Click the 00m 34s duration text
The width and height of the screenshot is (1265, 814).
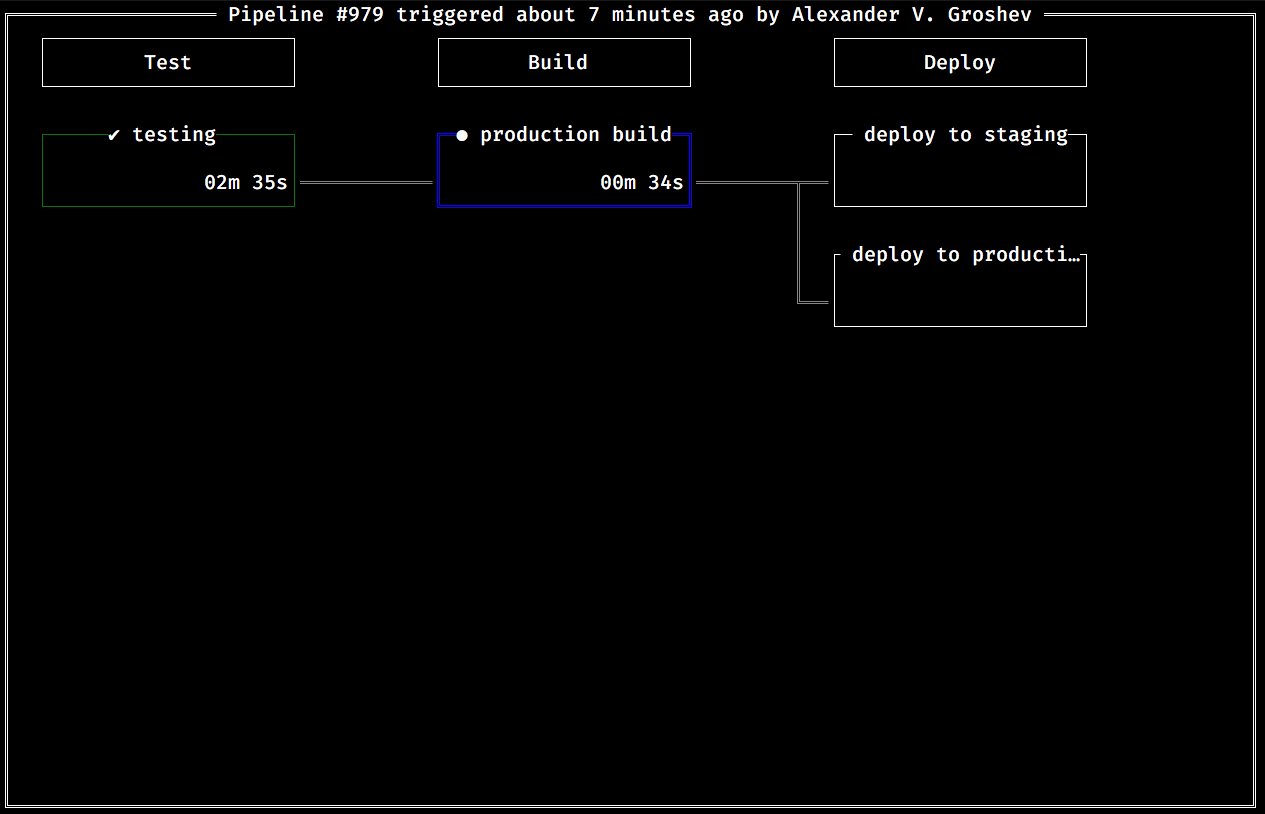point(642,182)
